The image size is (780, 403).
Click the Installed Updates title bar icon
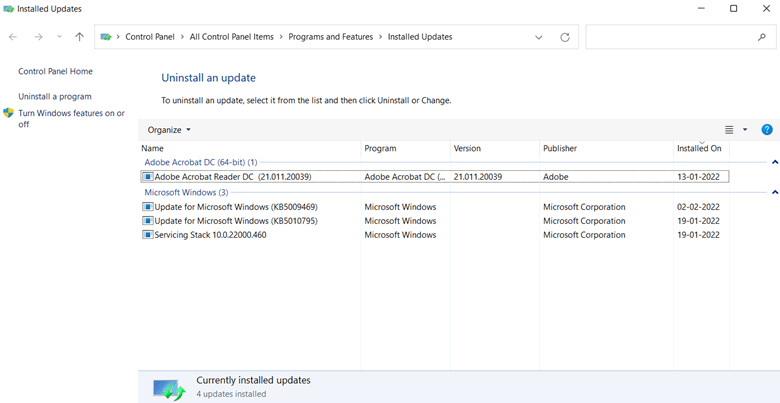click(x=8, y=9)
